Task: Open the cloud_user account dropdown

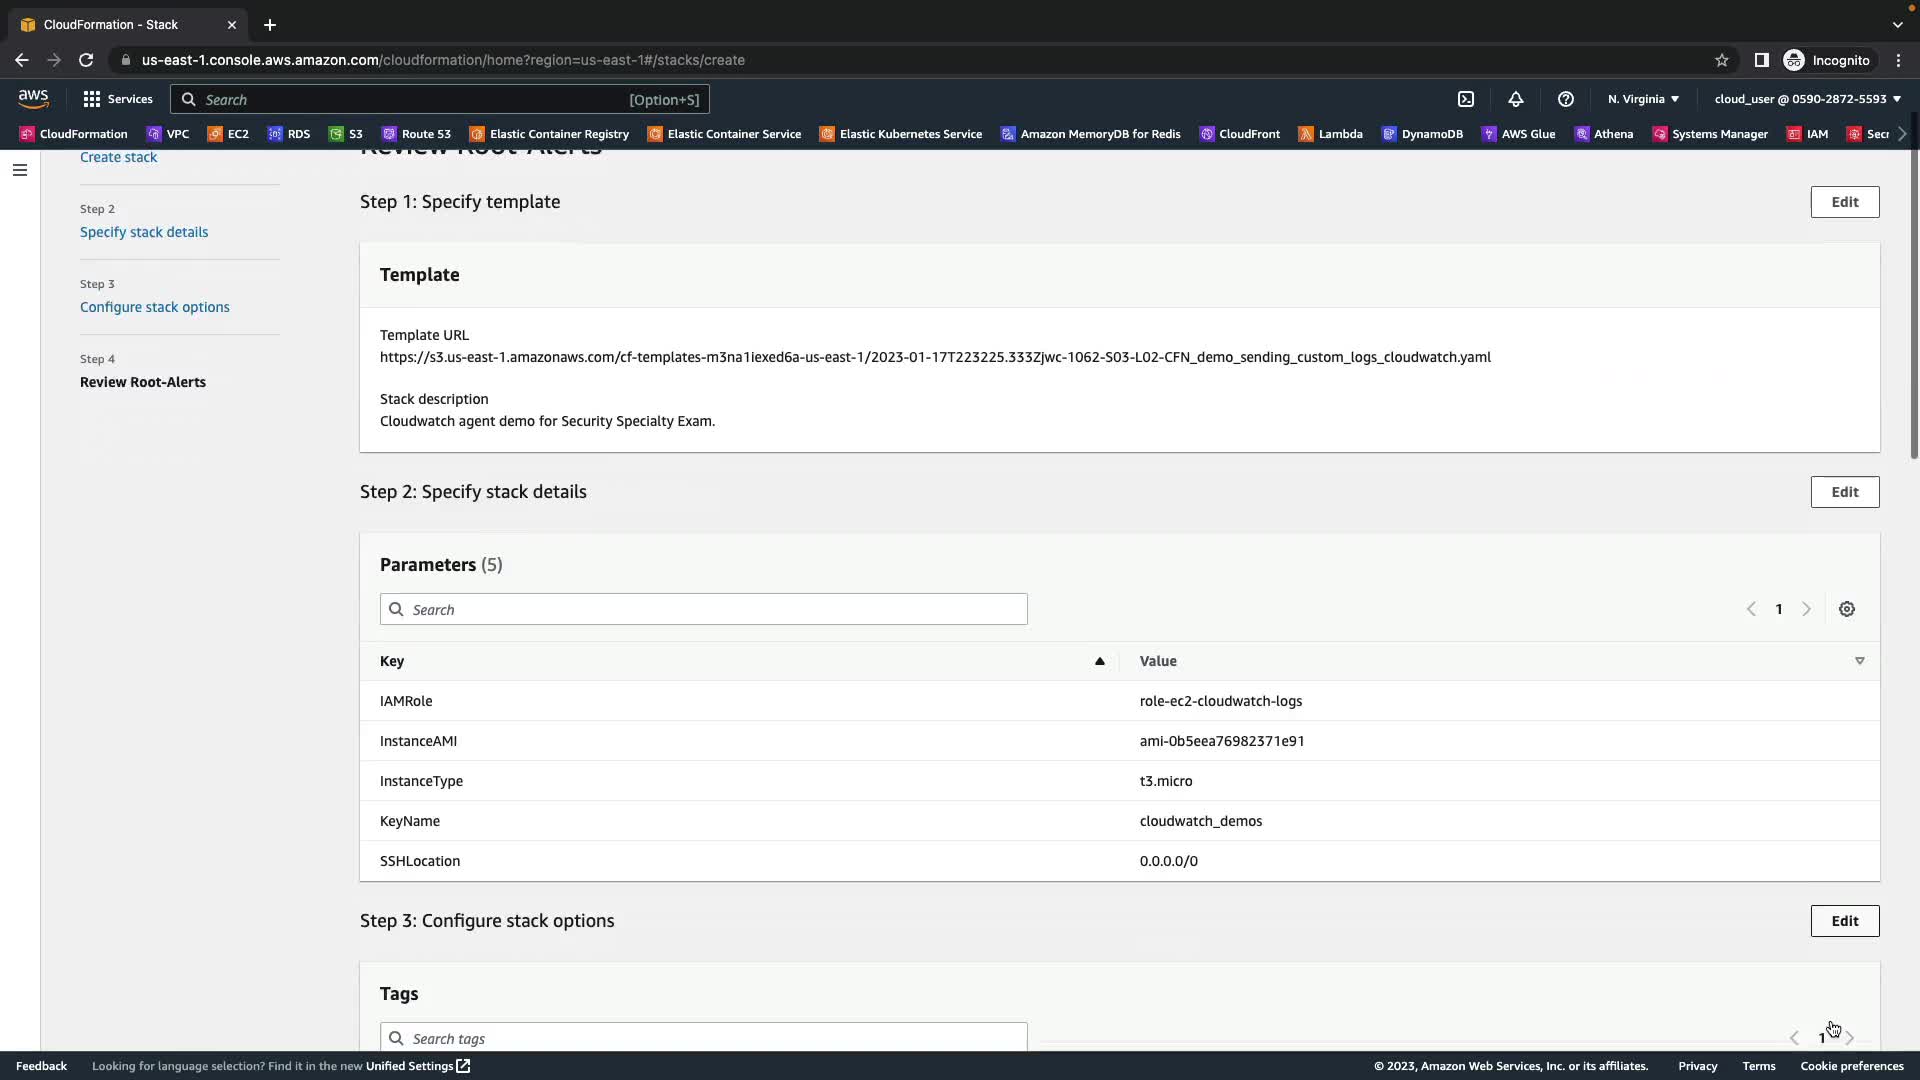Action: [1807, 99]
